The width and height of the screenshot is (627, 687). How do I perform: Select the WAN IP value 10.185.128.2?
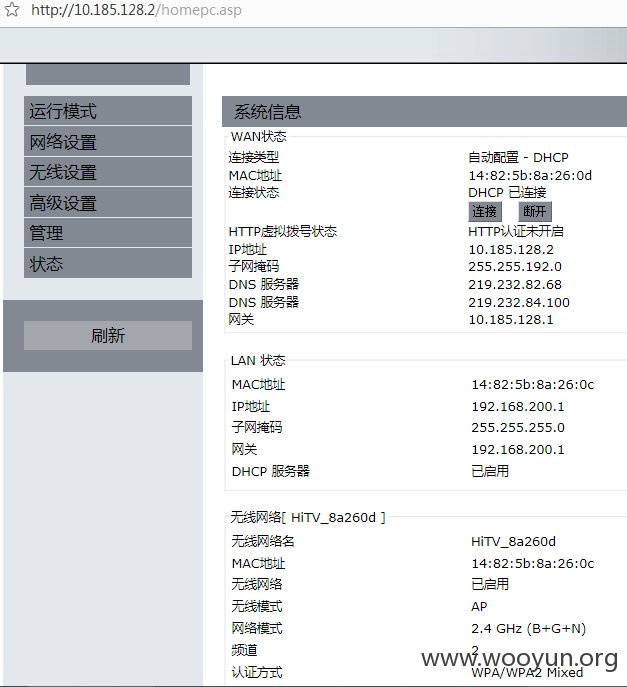[511, 250]
